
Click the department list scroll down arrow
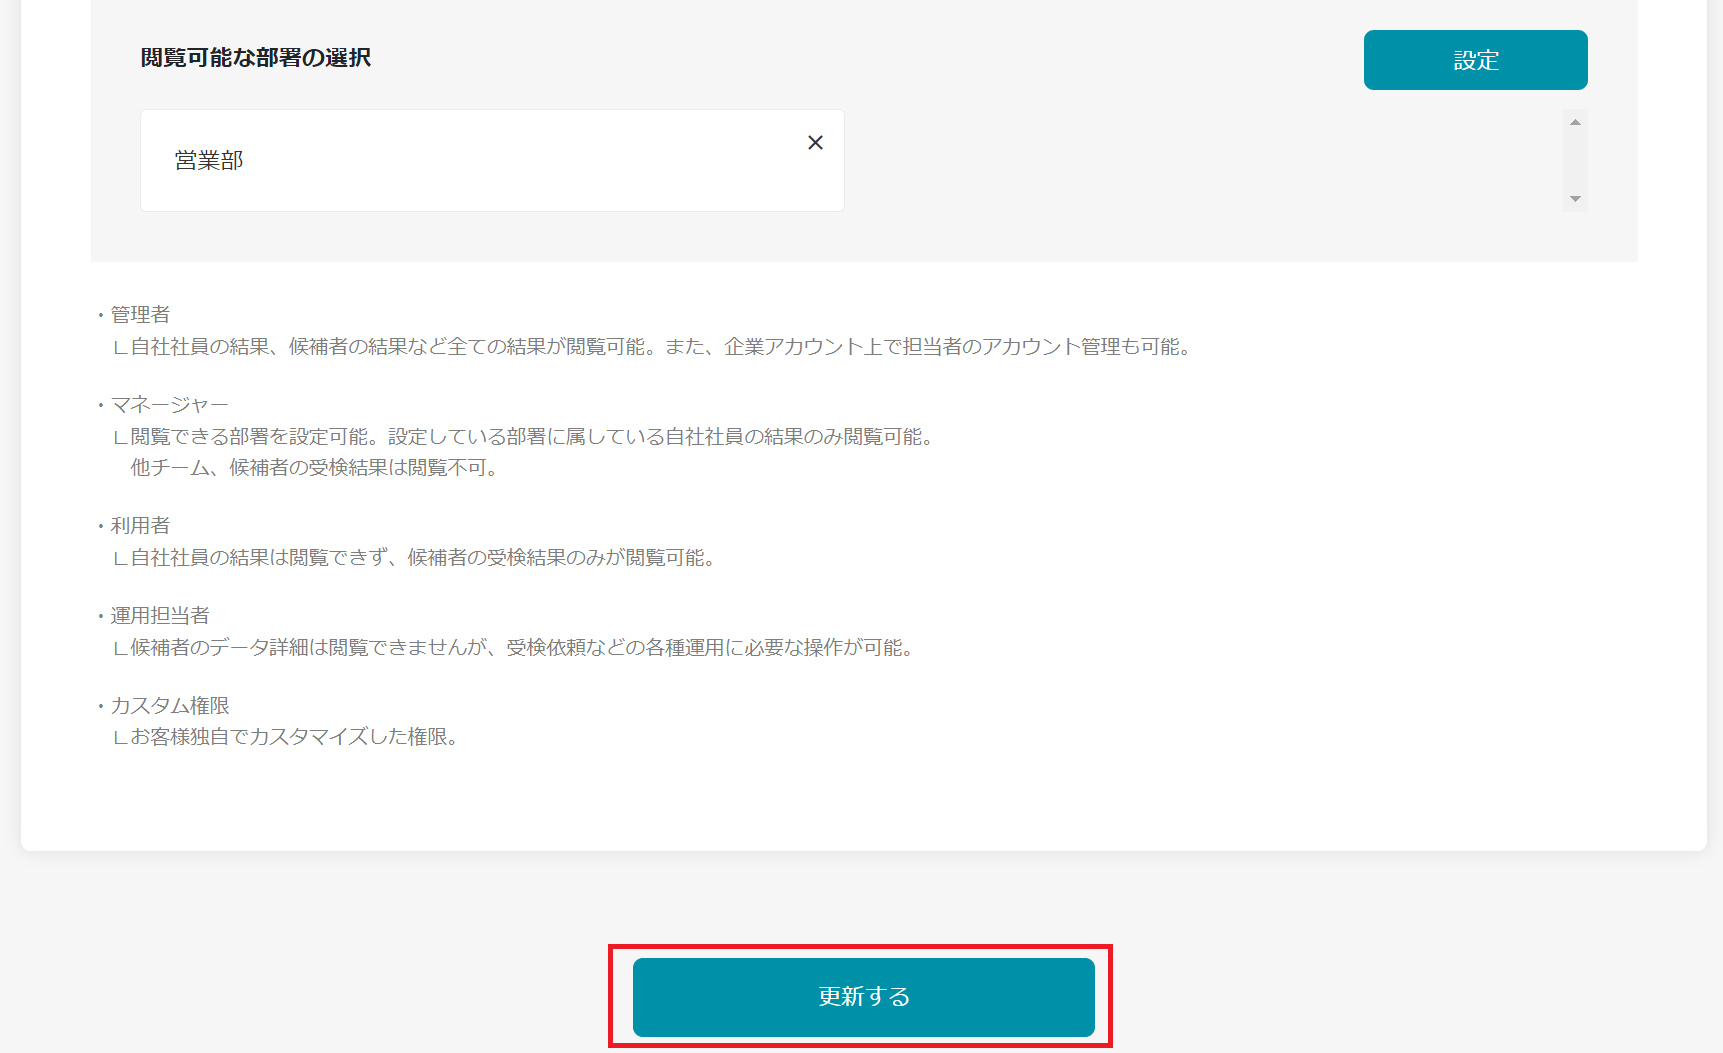point(1575,199)
